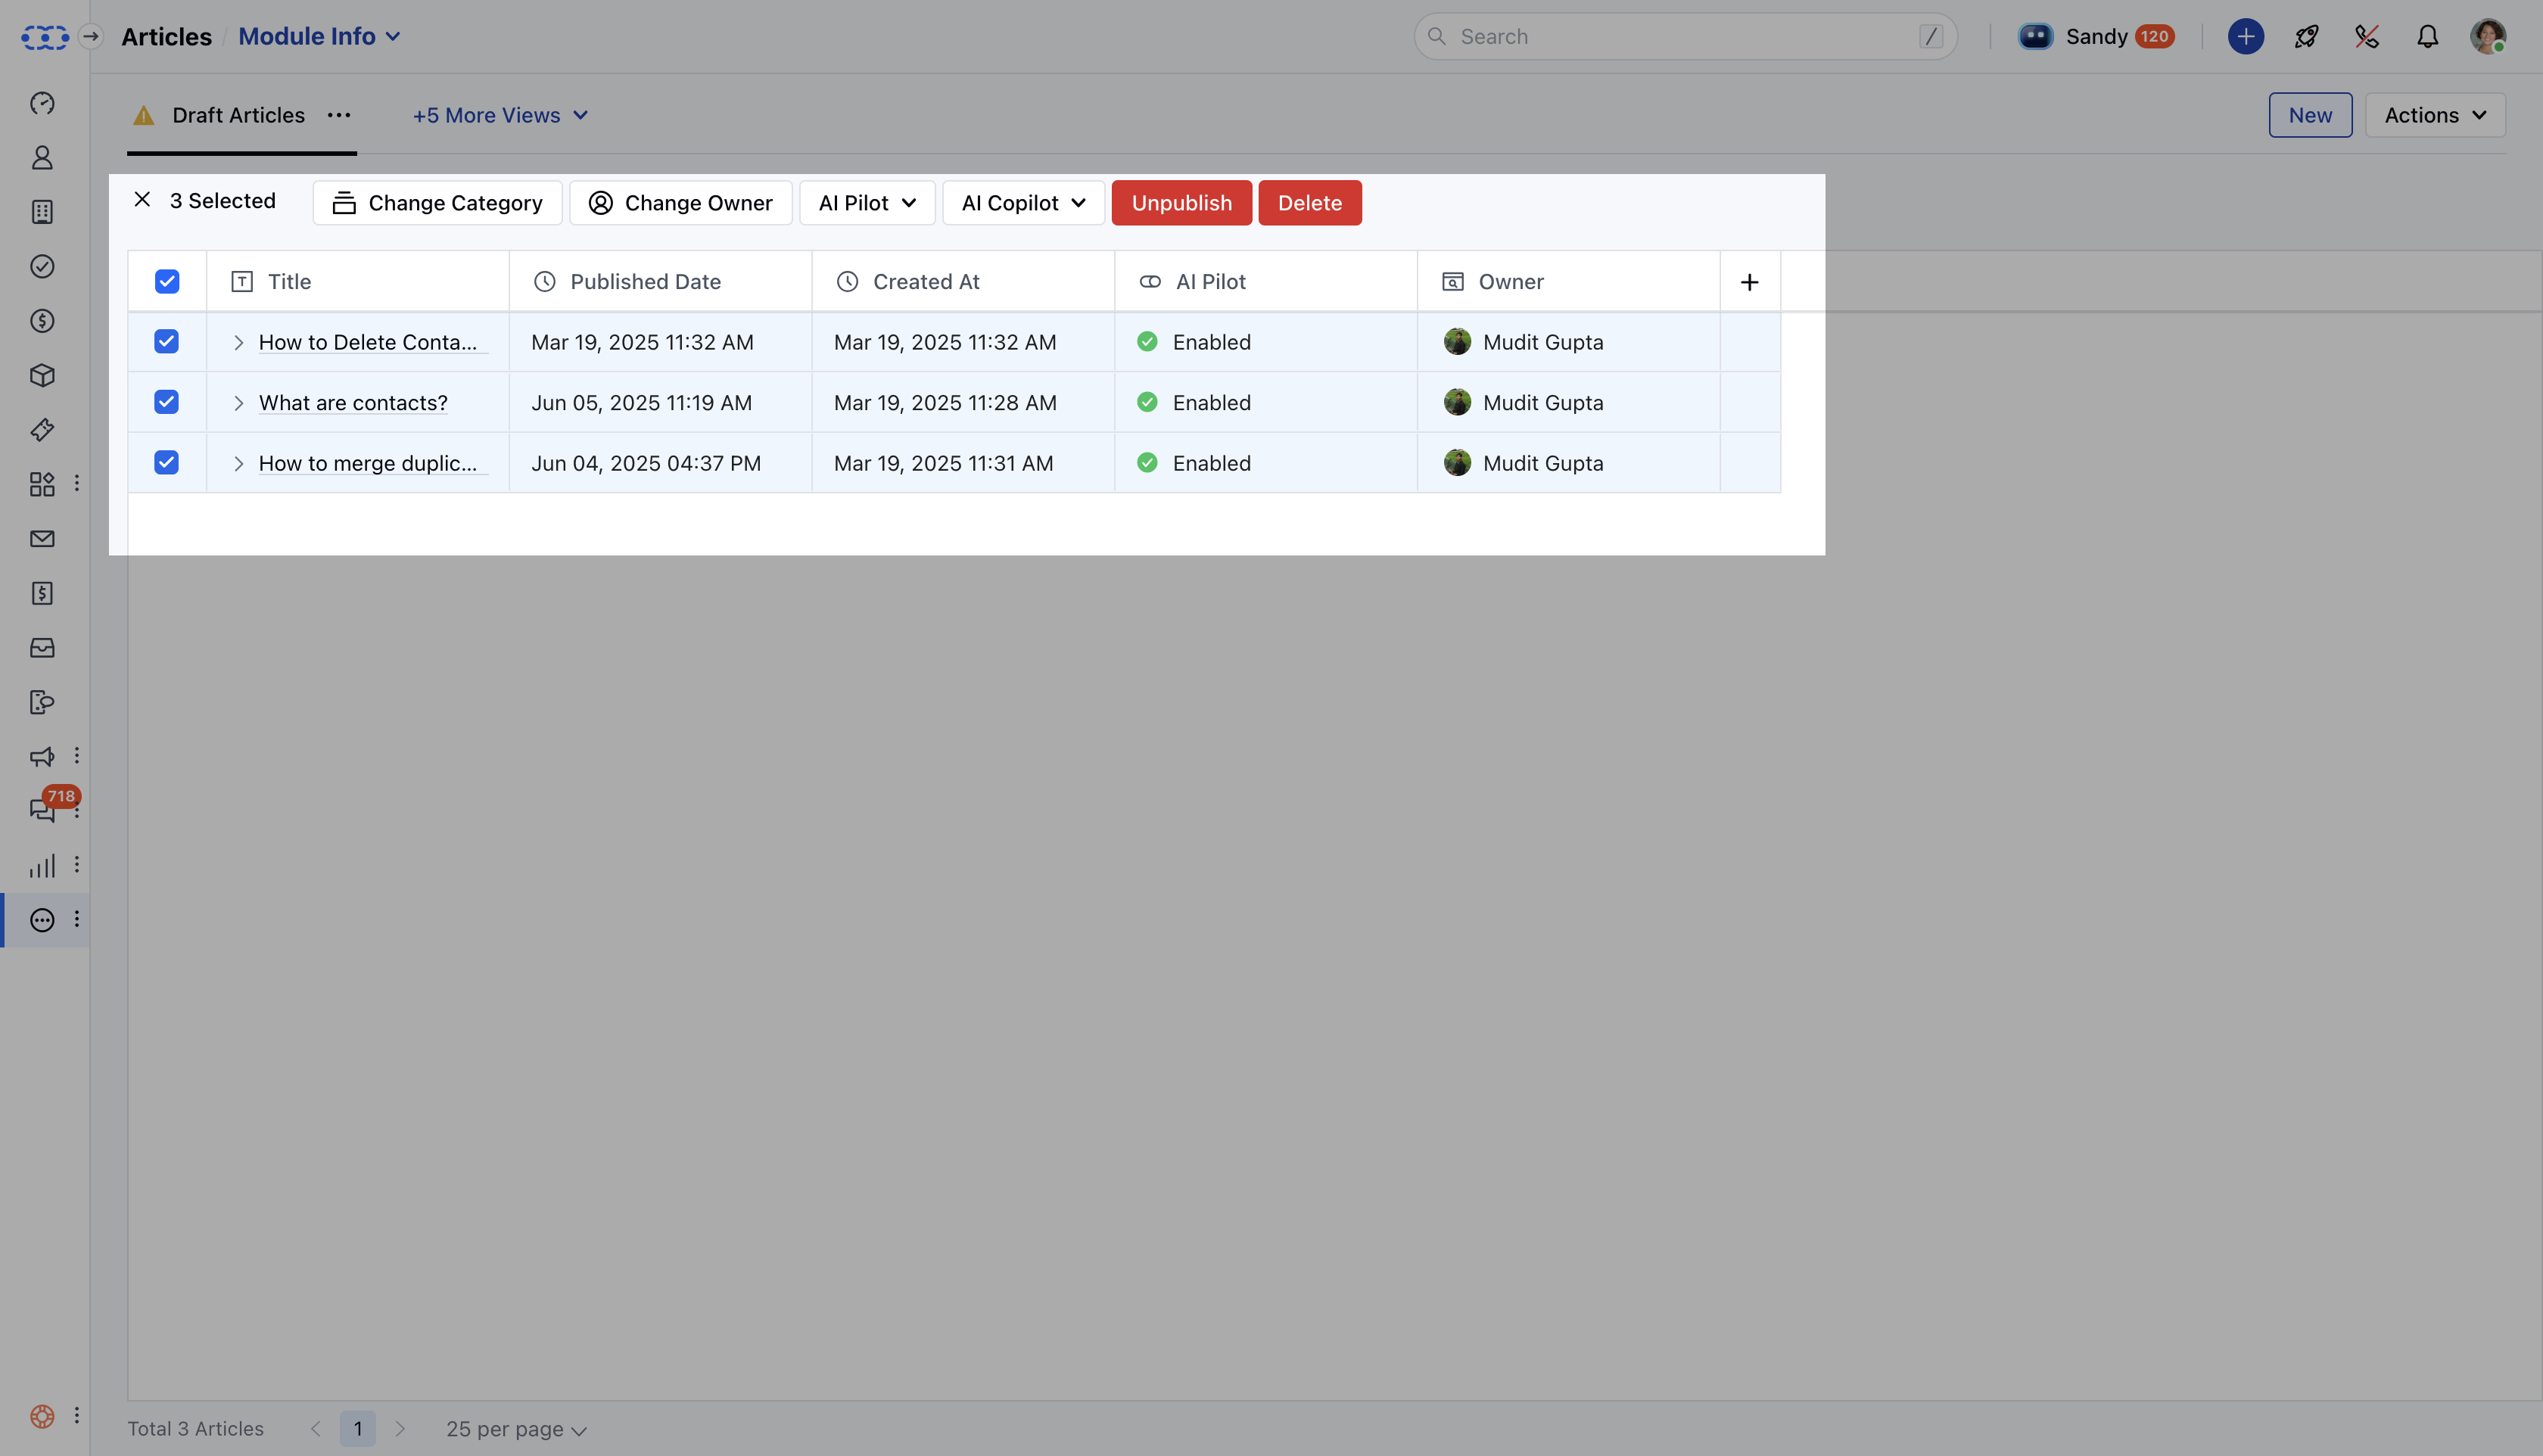
Task: Uncheck the 'How to merge duplic...' row checkbox
Action: point(167,462)
